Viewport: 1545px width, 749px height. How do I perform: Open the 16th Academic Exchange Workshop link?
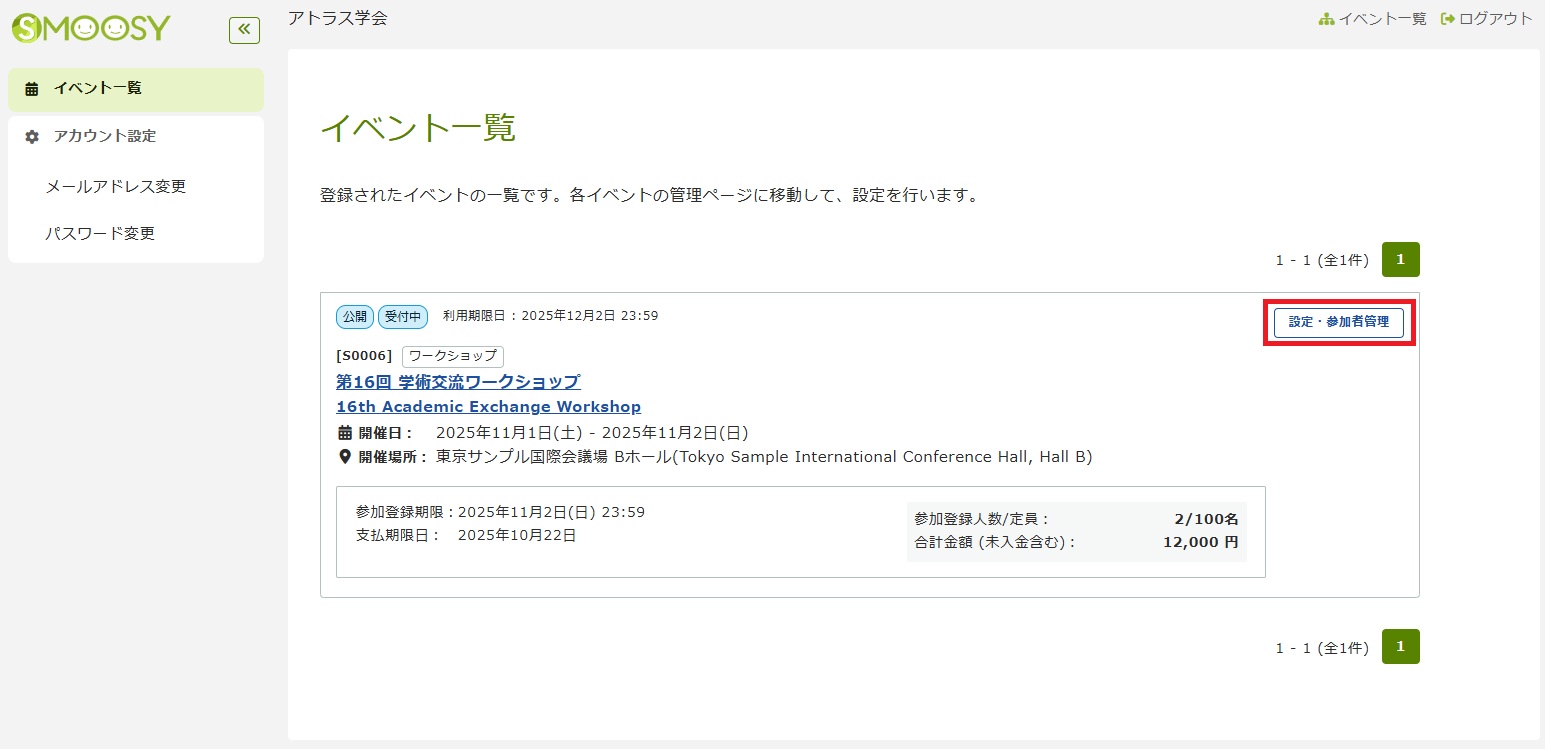click(488, 407)
